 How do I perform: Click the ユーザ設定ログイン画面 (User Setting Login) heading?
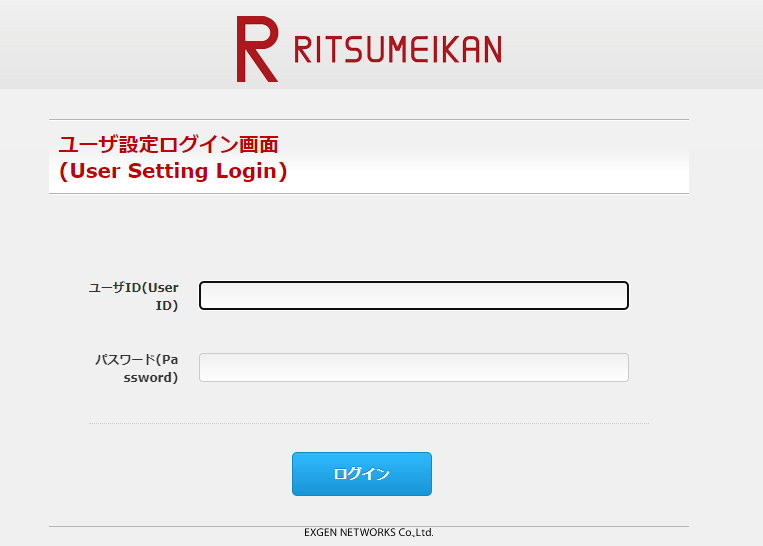pyautogui.click(x=173, y=158)
